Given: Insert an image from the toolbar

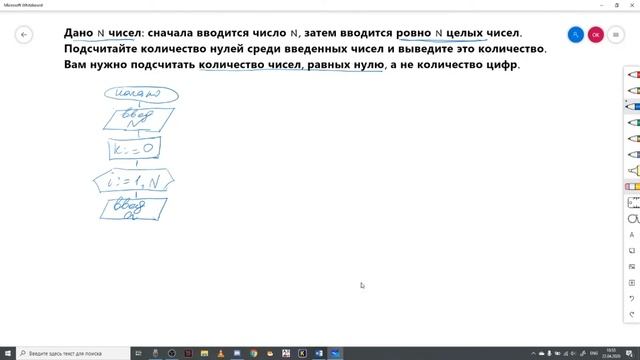Looking at the screenshot, I should [x=632, y=267].
